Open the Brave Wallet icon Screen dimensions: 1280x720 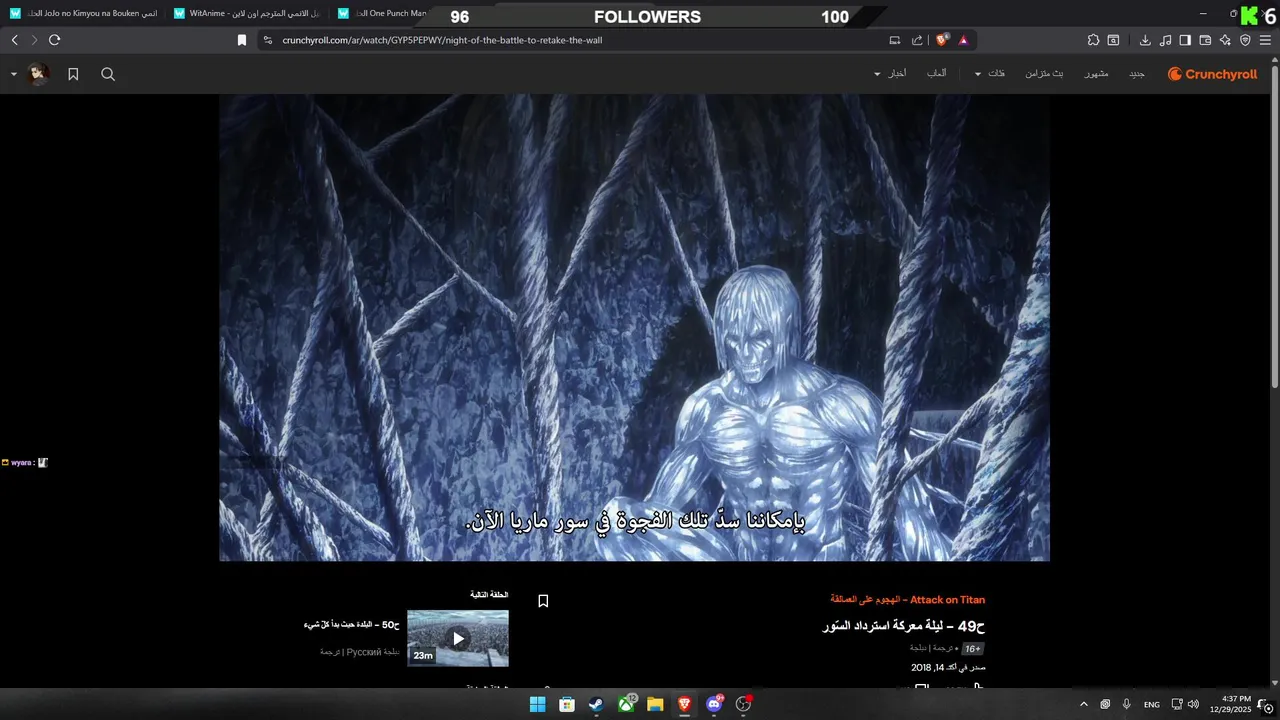click(1205, 40)
